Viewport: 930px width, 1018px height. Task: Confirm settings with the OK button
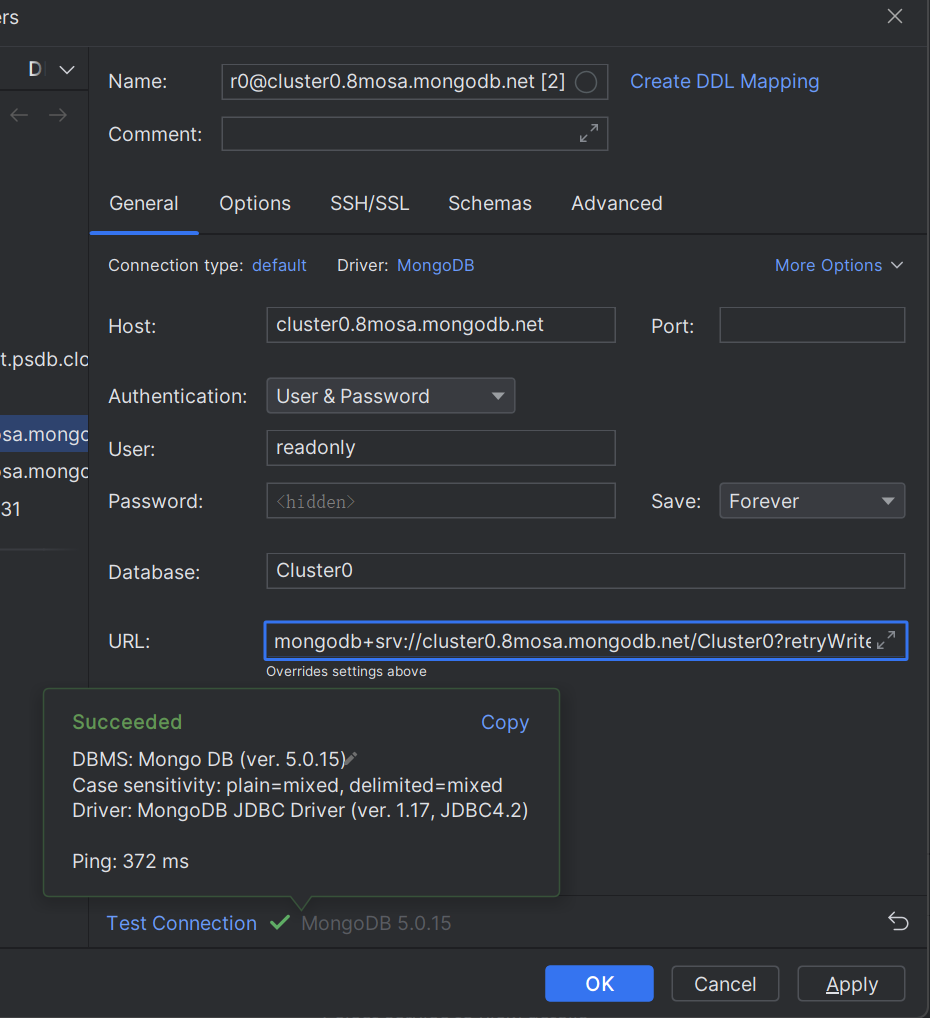(598, 983)
